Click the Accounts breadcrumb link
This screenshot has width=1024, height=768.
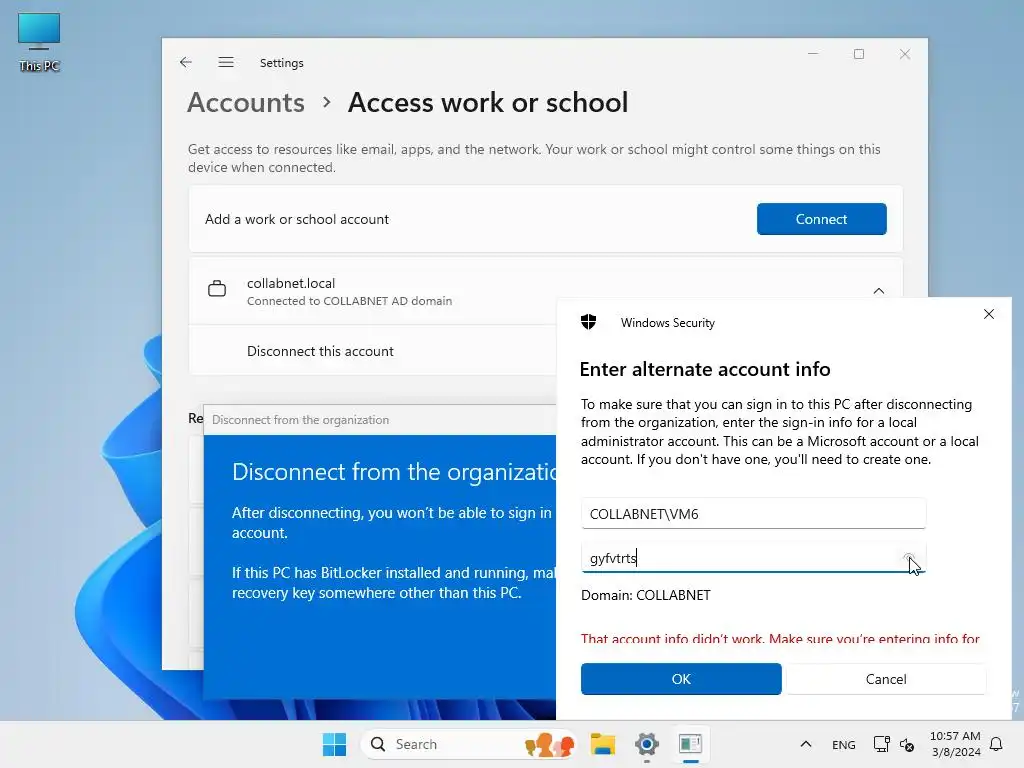pos(246,103)
